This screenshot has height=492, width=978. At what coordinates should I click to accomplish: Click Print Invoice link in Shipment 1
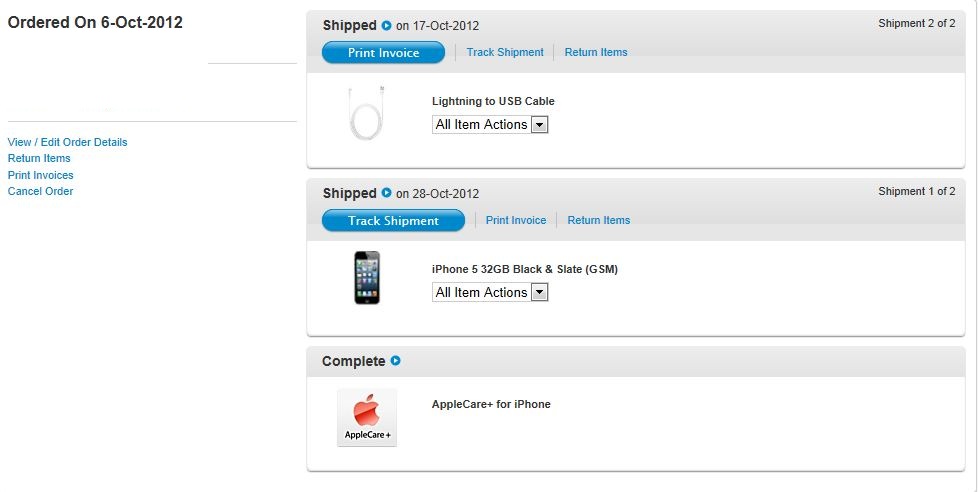coord(516,220)
